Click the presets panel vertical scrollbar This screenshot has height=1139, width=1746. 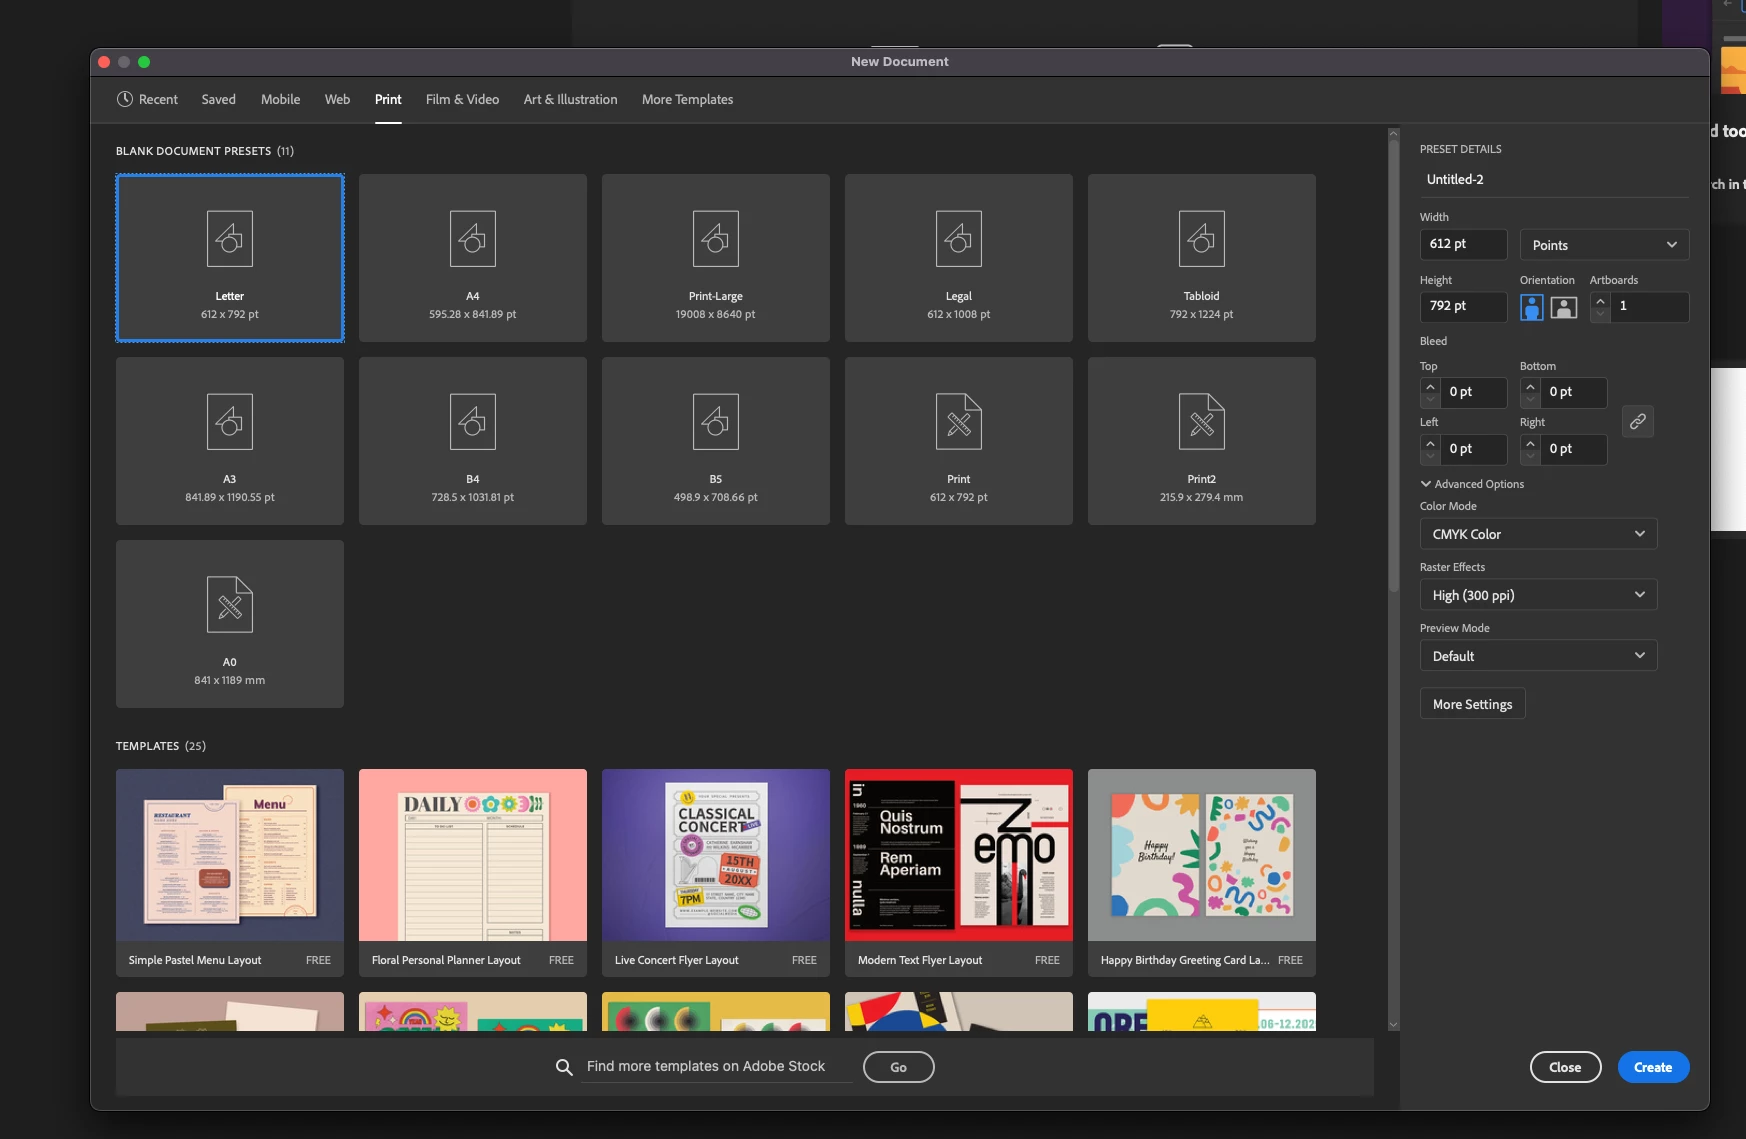click(x=1393, y=366)
